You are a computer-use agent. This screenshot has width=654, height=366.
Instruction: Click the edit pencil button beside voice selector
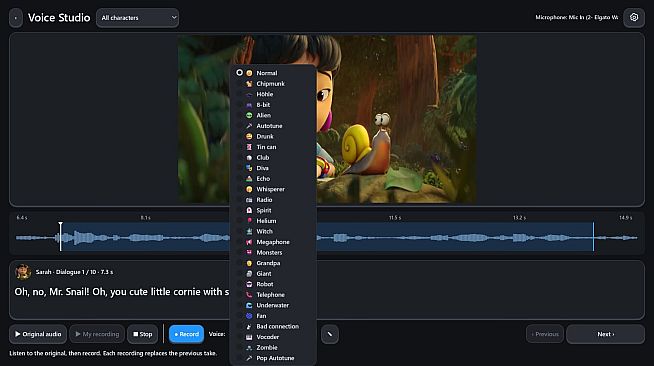(x=330, y=334)
